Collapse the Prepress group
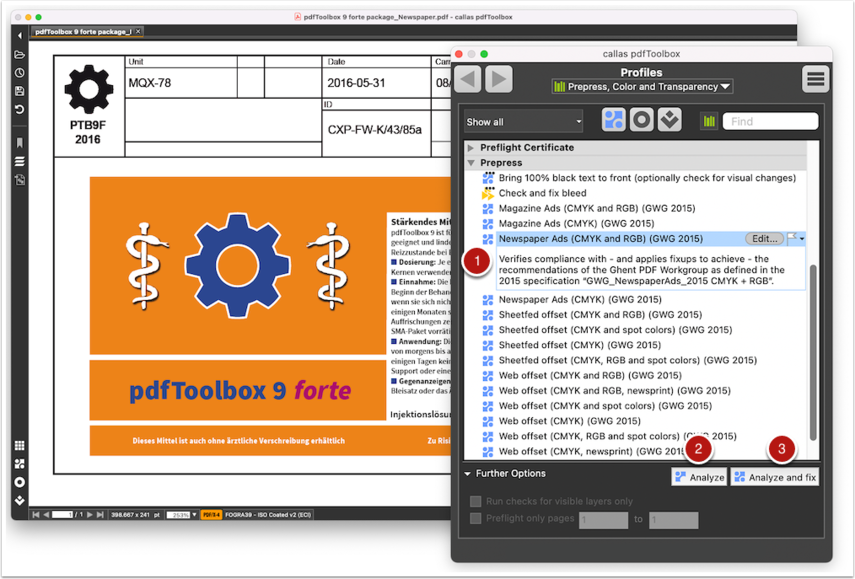855x579 pixels. pos(471,163)
